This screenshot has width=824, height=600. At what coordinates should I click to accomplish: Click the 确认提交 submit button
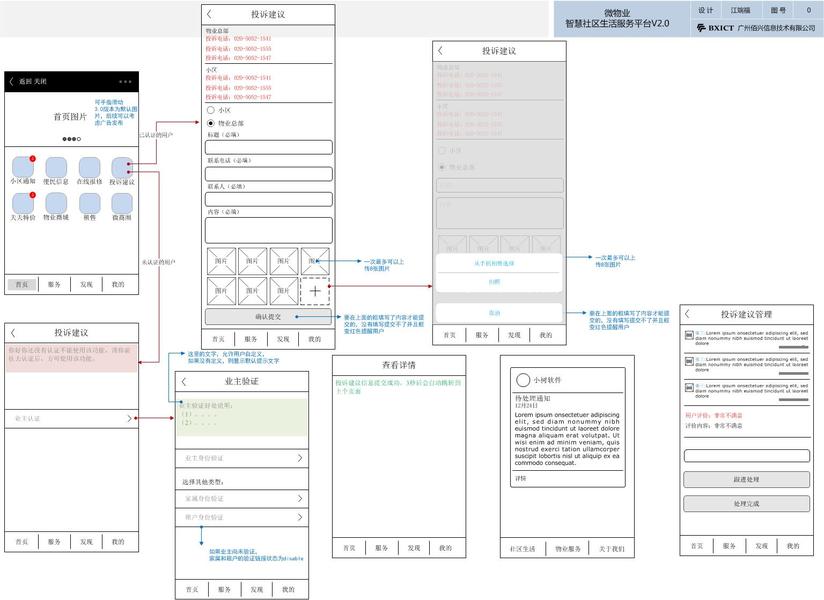click(x=268, y=317)
